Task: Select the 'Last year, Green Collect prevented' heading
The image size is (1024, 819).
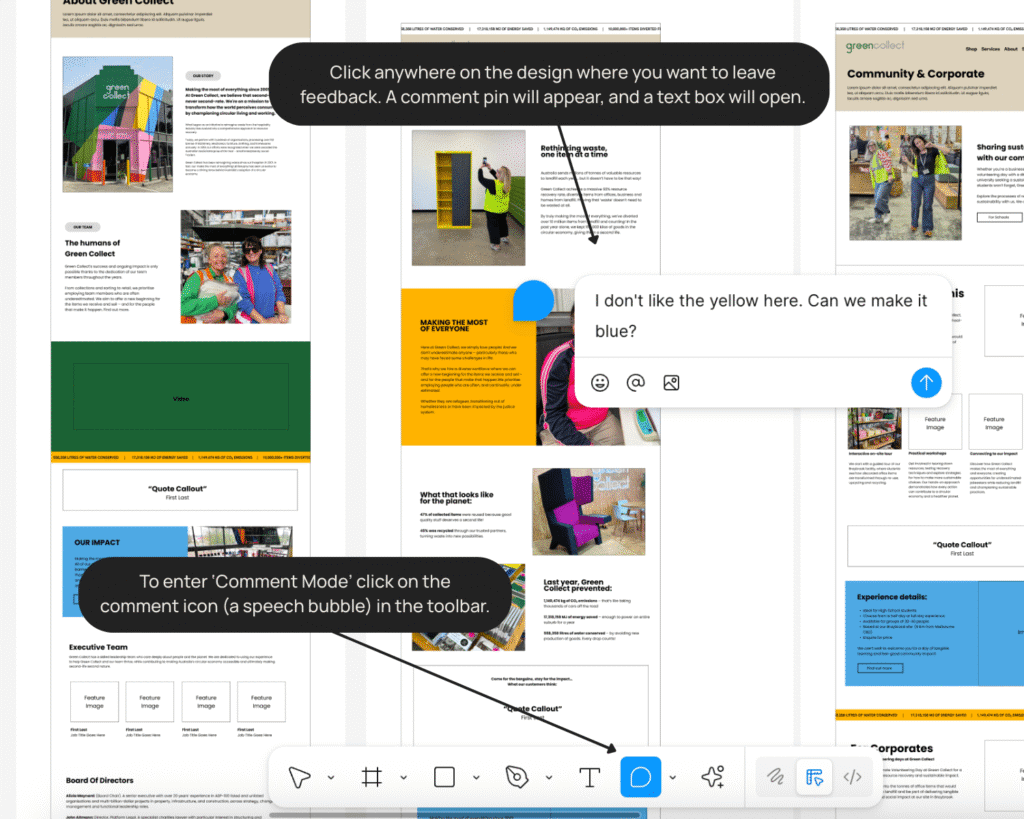Action: pyautogui.click(x=577, y=585)
